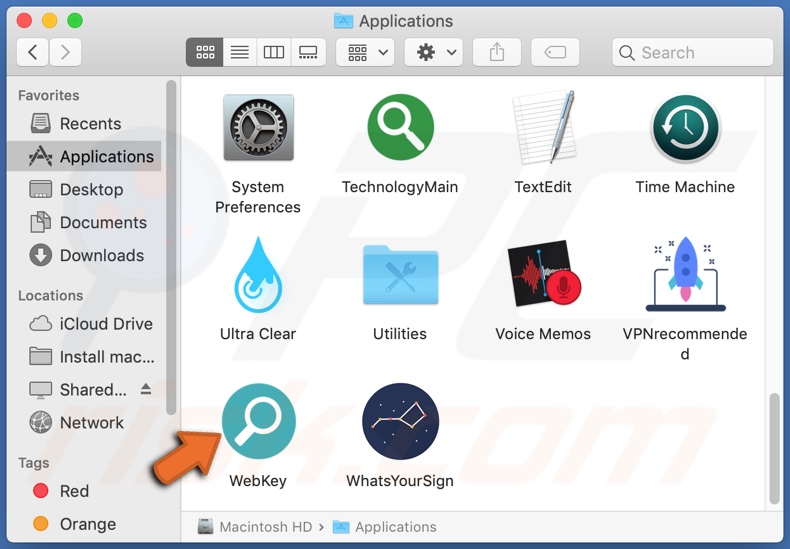Click the Voice Memos name label
The width and height of the screenshot is (790, 549).
point(543,333)
